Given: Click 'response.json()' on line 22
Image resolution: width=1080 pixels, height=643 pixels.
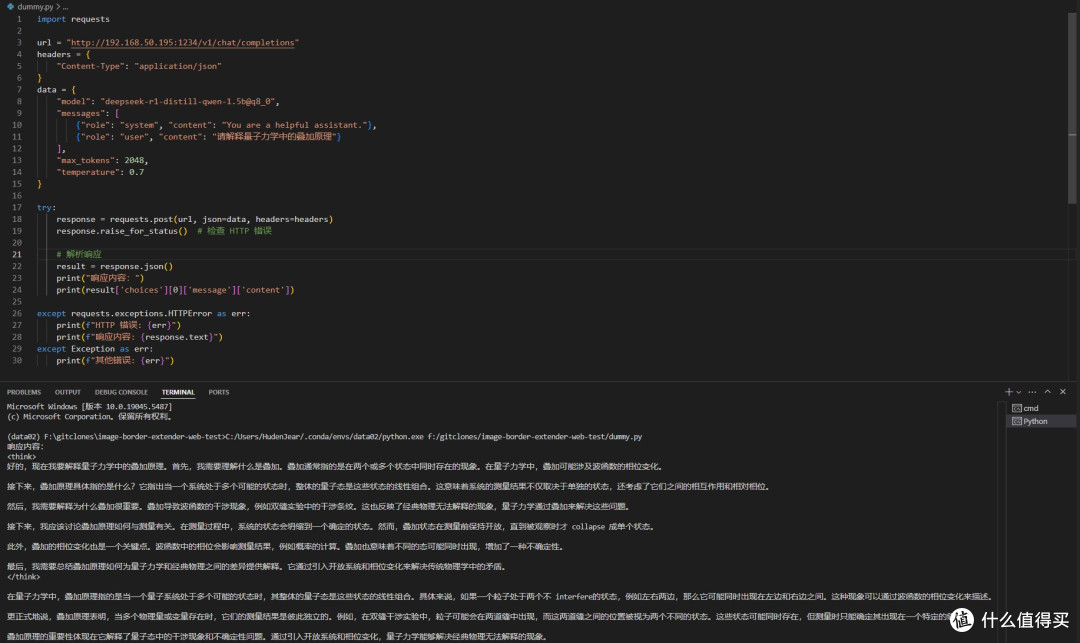Looking at the screenshot, I should coord(136,266).
